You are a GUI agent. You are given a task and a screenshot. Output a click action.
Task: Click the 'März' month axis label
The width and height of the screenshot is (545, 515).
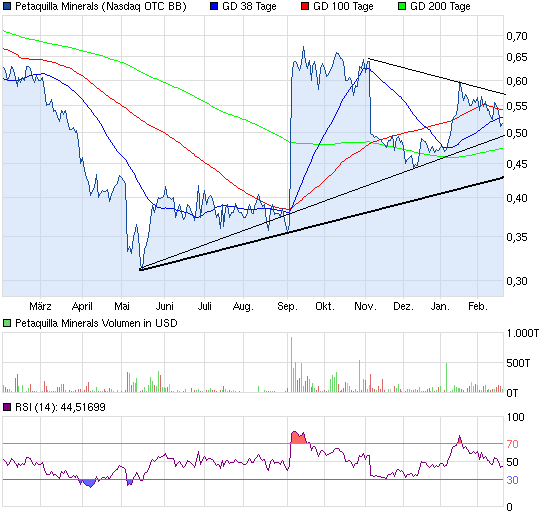click(x=40, y=306)
